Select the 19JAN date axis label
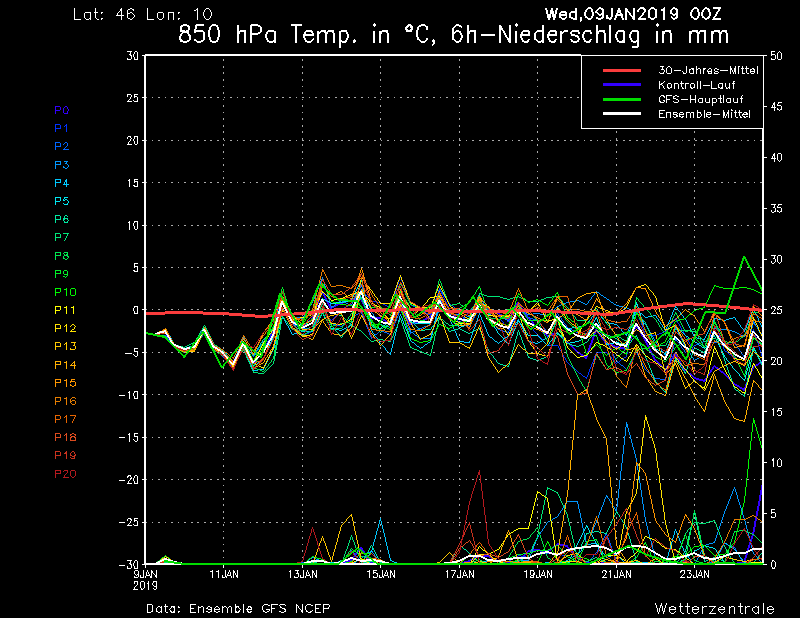 click(x=538, y=575)
